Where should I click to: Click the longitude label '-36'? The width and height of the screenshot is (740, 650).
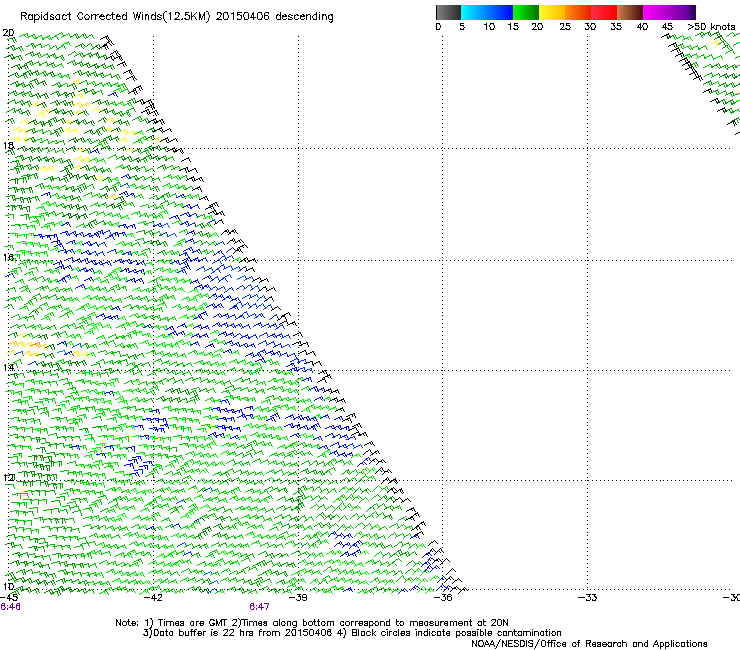click(x=442, y=598)
